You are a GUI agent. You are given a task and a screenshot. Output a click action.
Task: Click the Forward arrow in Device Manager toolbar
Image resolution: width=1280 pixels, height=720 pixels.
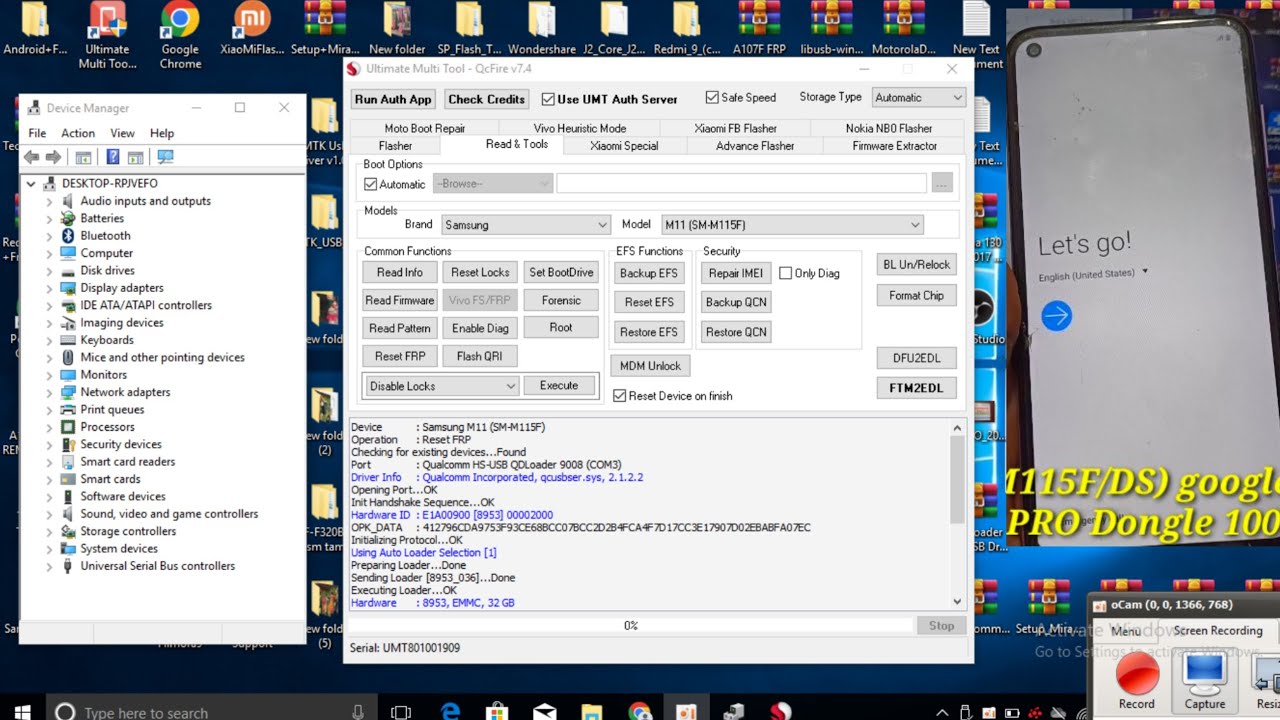53,157
